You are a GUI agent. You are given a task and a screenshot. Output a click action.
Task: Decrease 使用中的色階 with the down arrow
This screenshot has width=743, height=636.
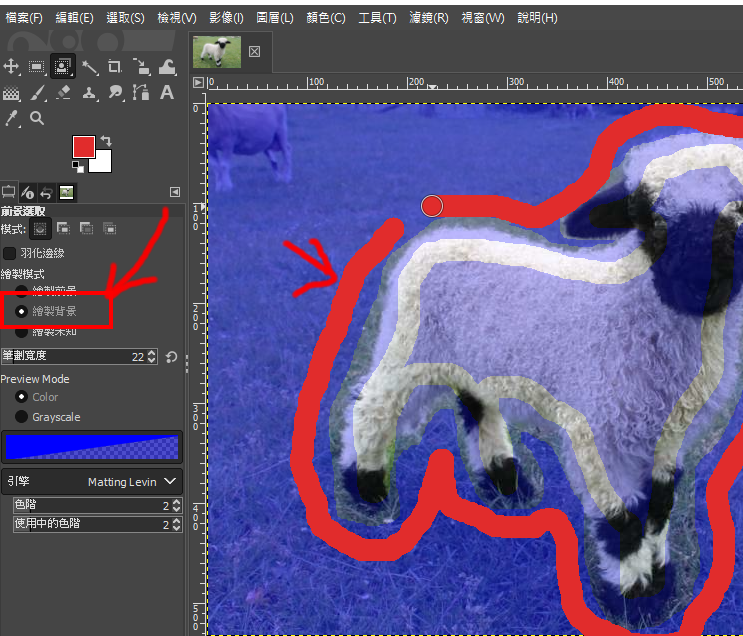pos(177,528)
